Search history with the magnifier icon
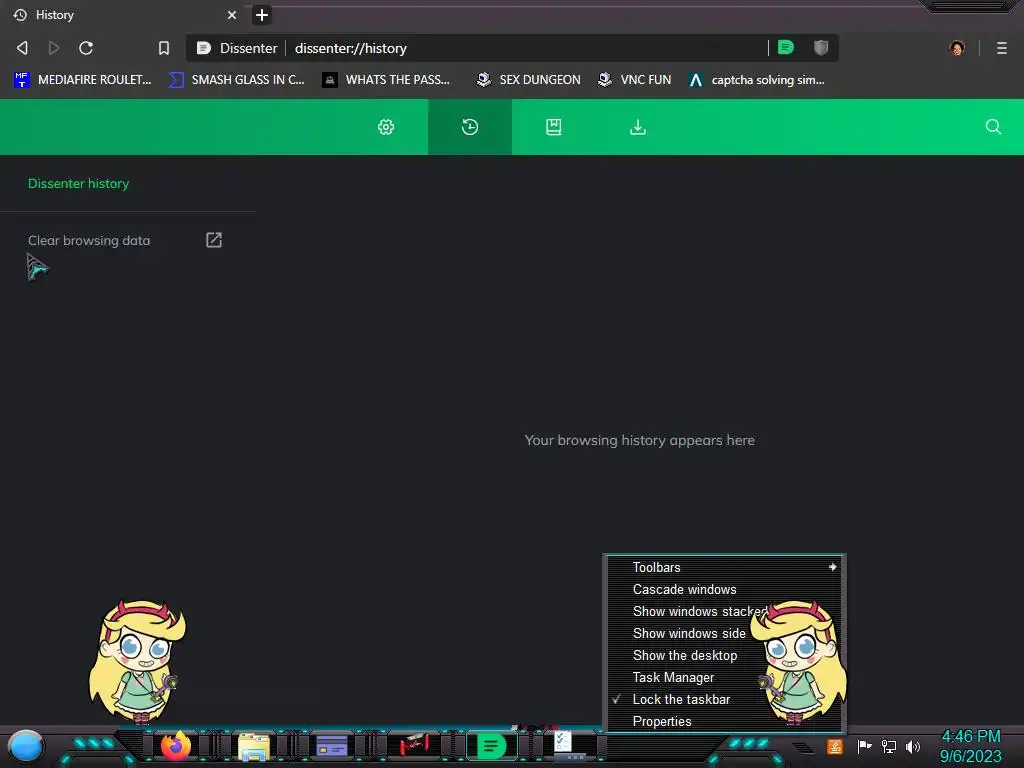This screenshot has height=768, width=1024. pyautogui.click(x=993, y=127)
